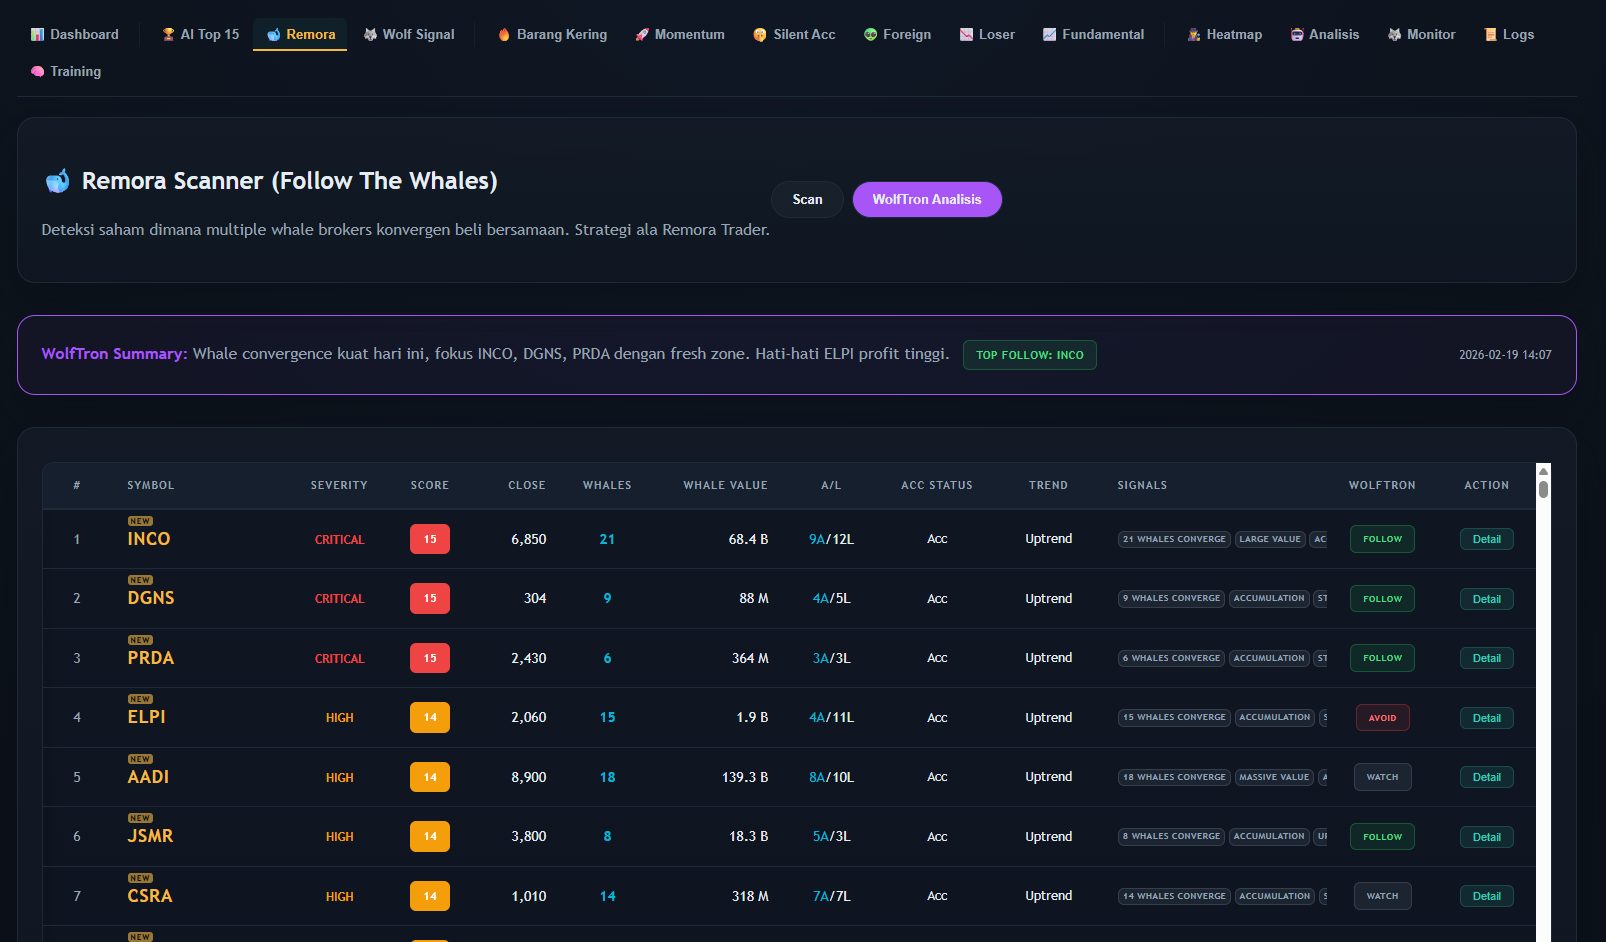This screenshot has height=942, width=1606.
Task: Click WATCH badge in AADI row
Action: 1382,777
